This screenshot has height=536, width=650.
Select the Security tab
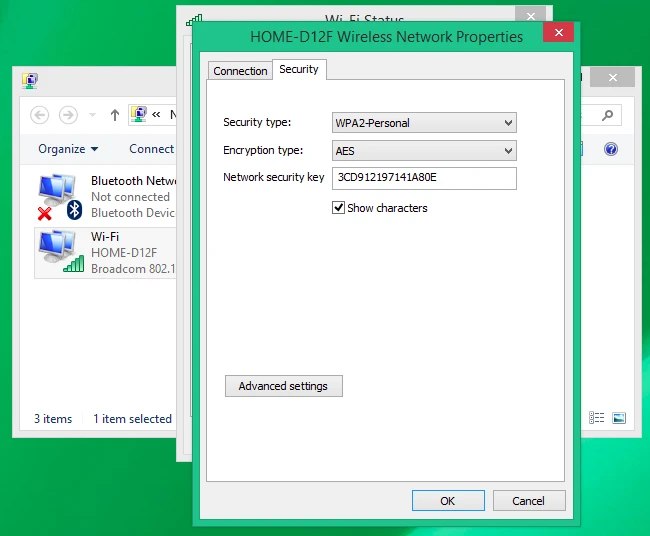(299, 69)
